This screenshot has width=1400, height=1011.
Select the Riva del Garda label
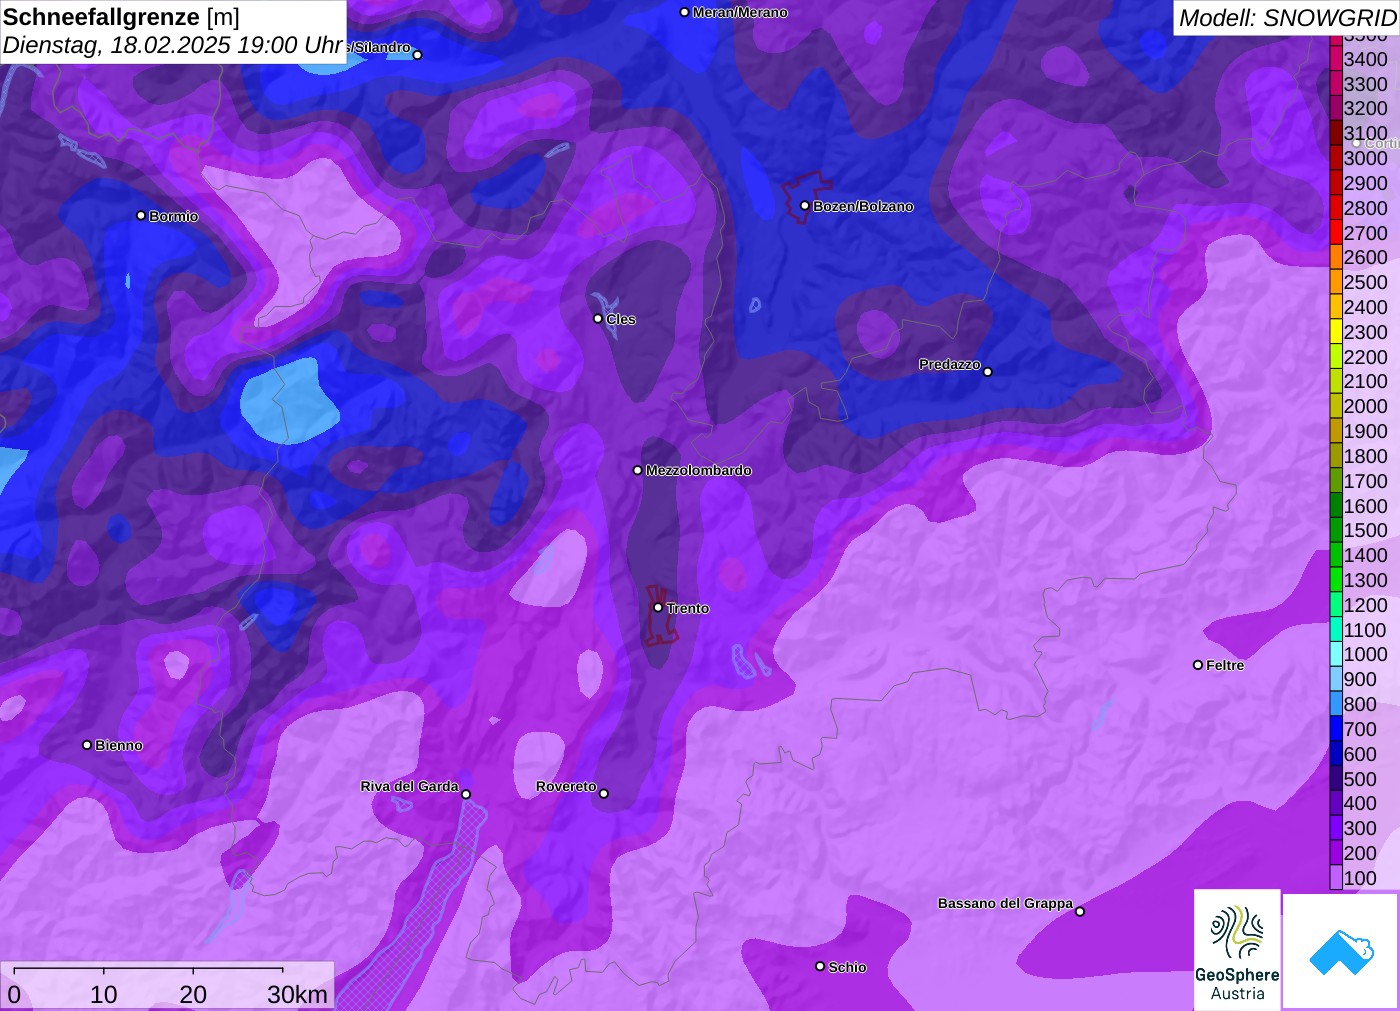[x=409, y=786]
